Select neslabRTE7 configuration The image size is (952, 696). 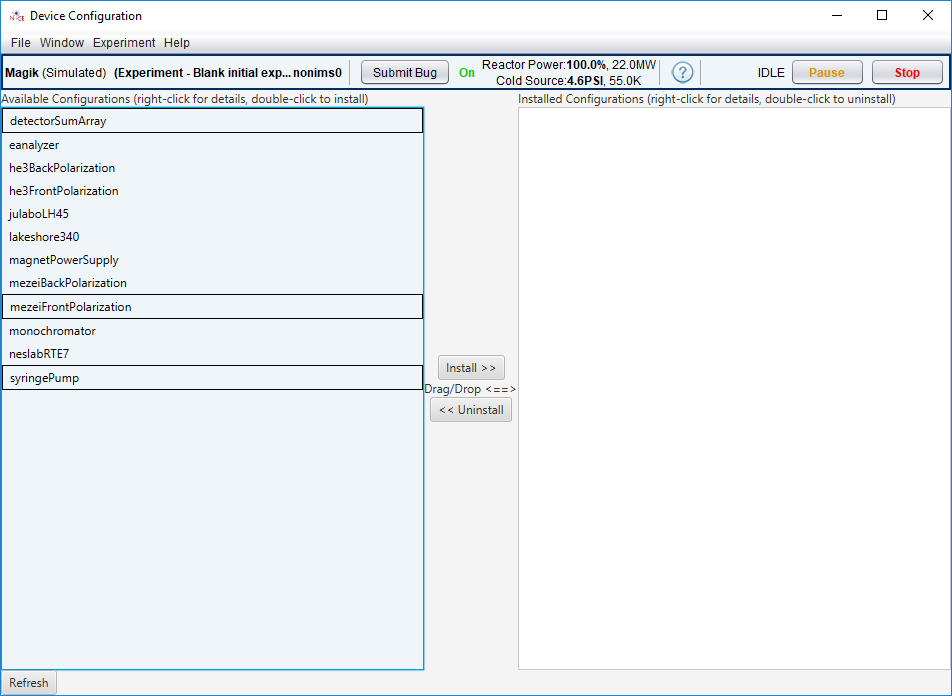point(212,354)
